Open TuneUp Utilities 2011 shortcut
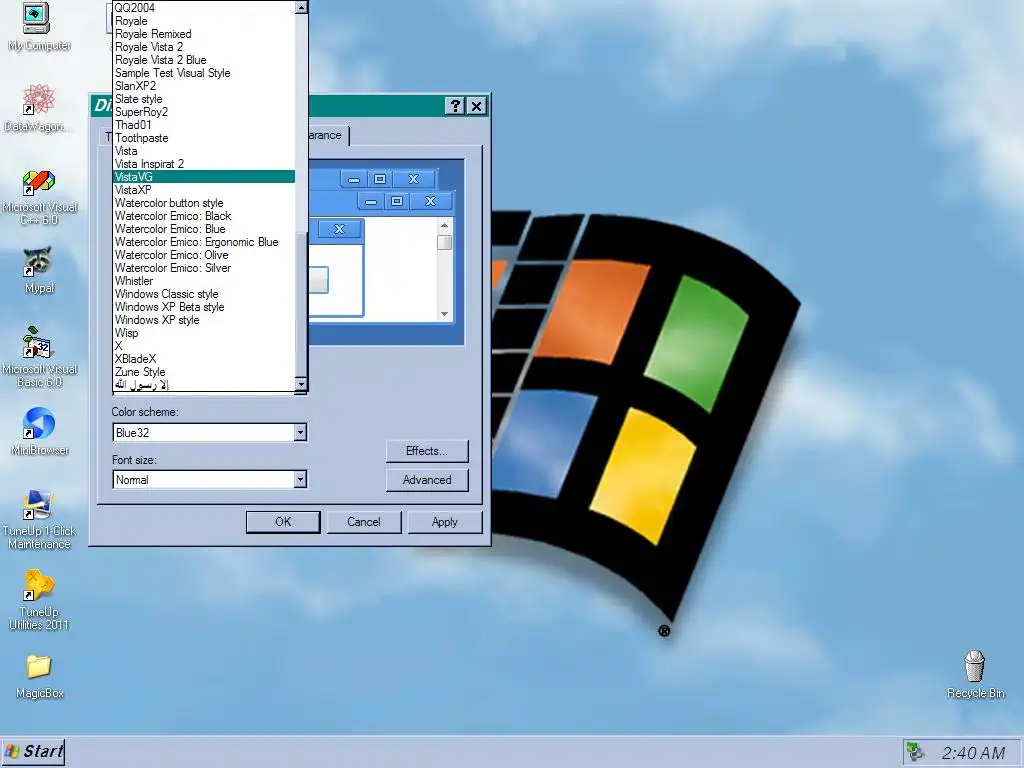 [x=39, y=600]
